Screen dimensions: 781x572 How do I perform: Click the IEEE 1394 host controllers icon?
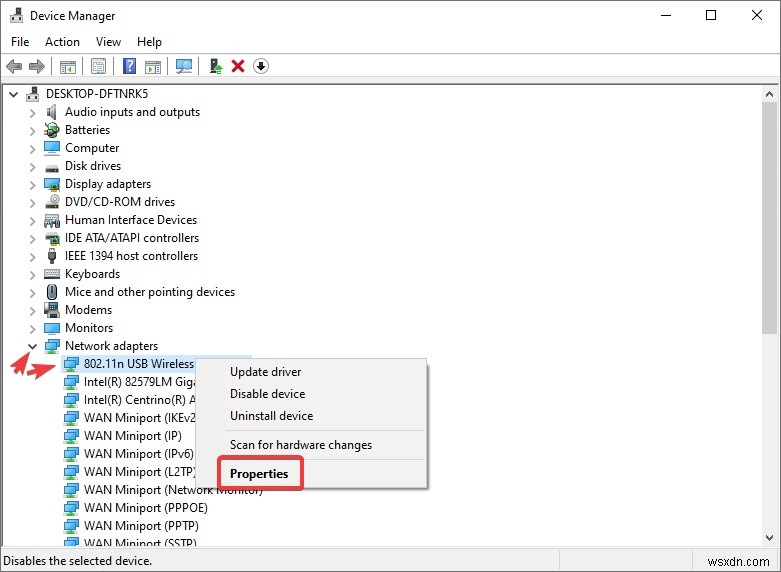(52, 256)
